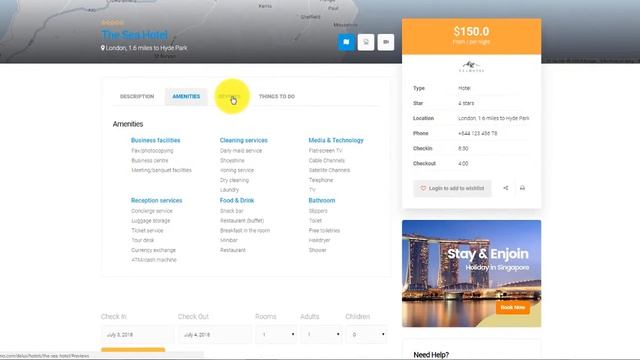
Task: Click the Currency exchange amenity
Action: pyautogui.click(x=153, y=250)
